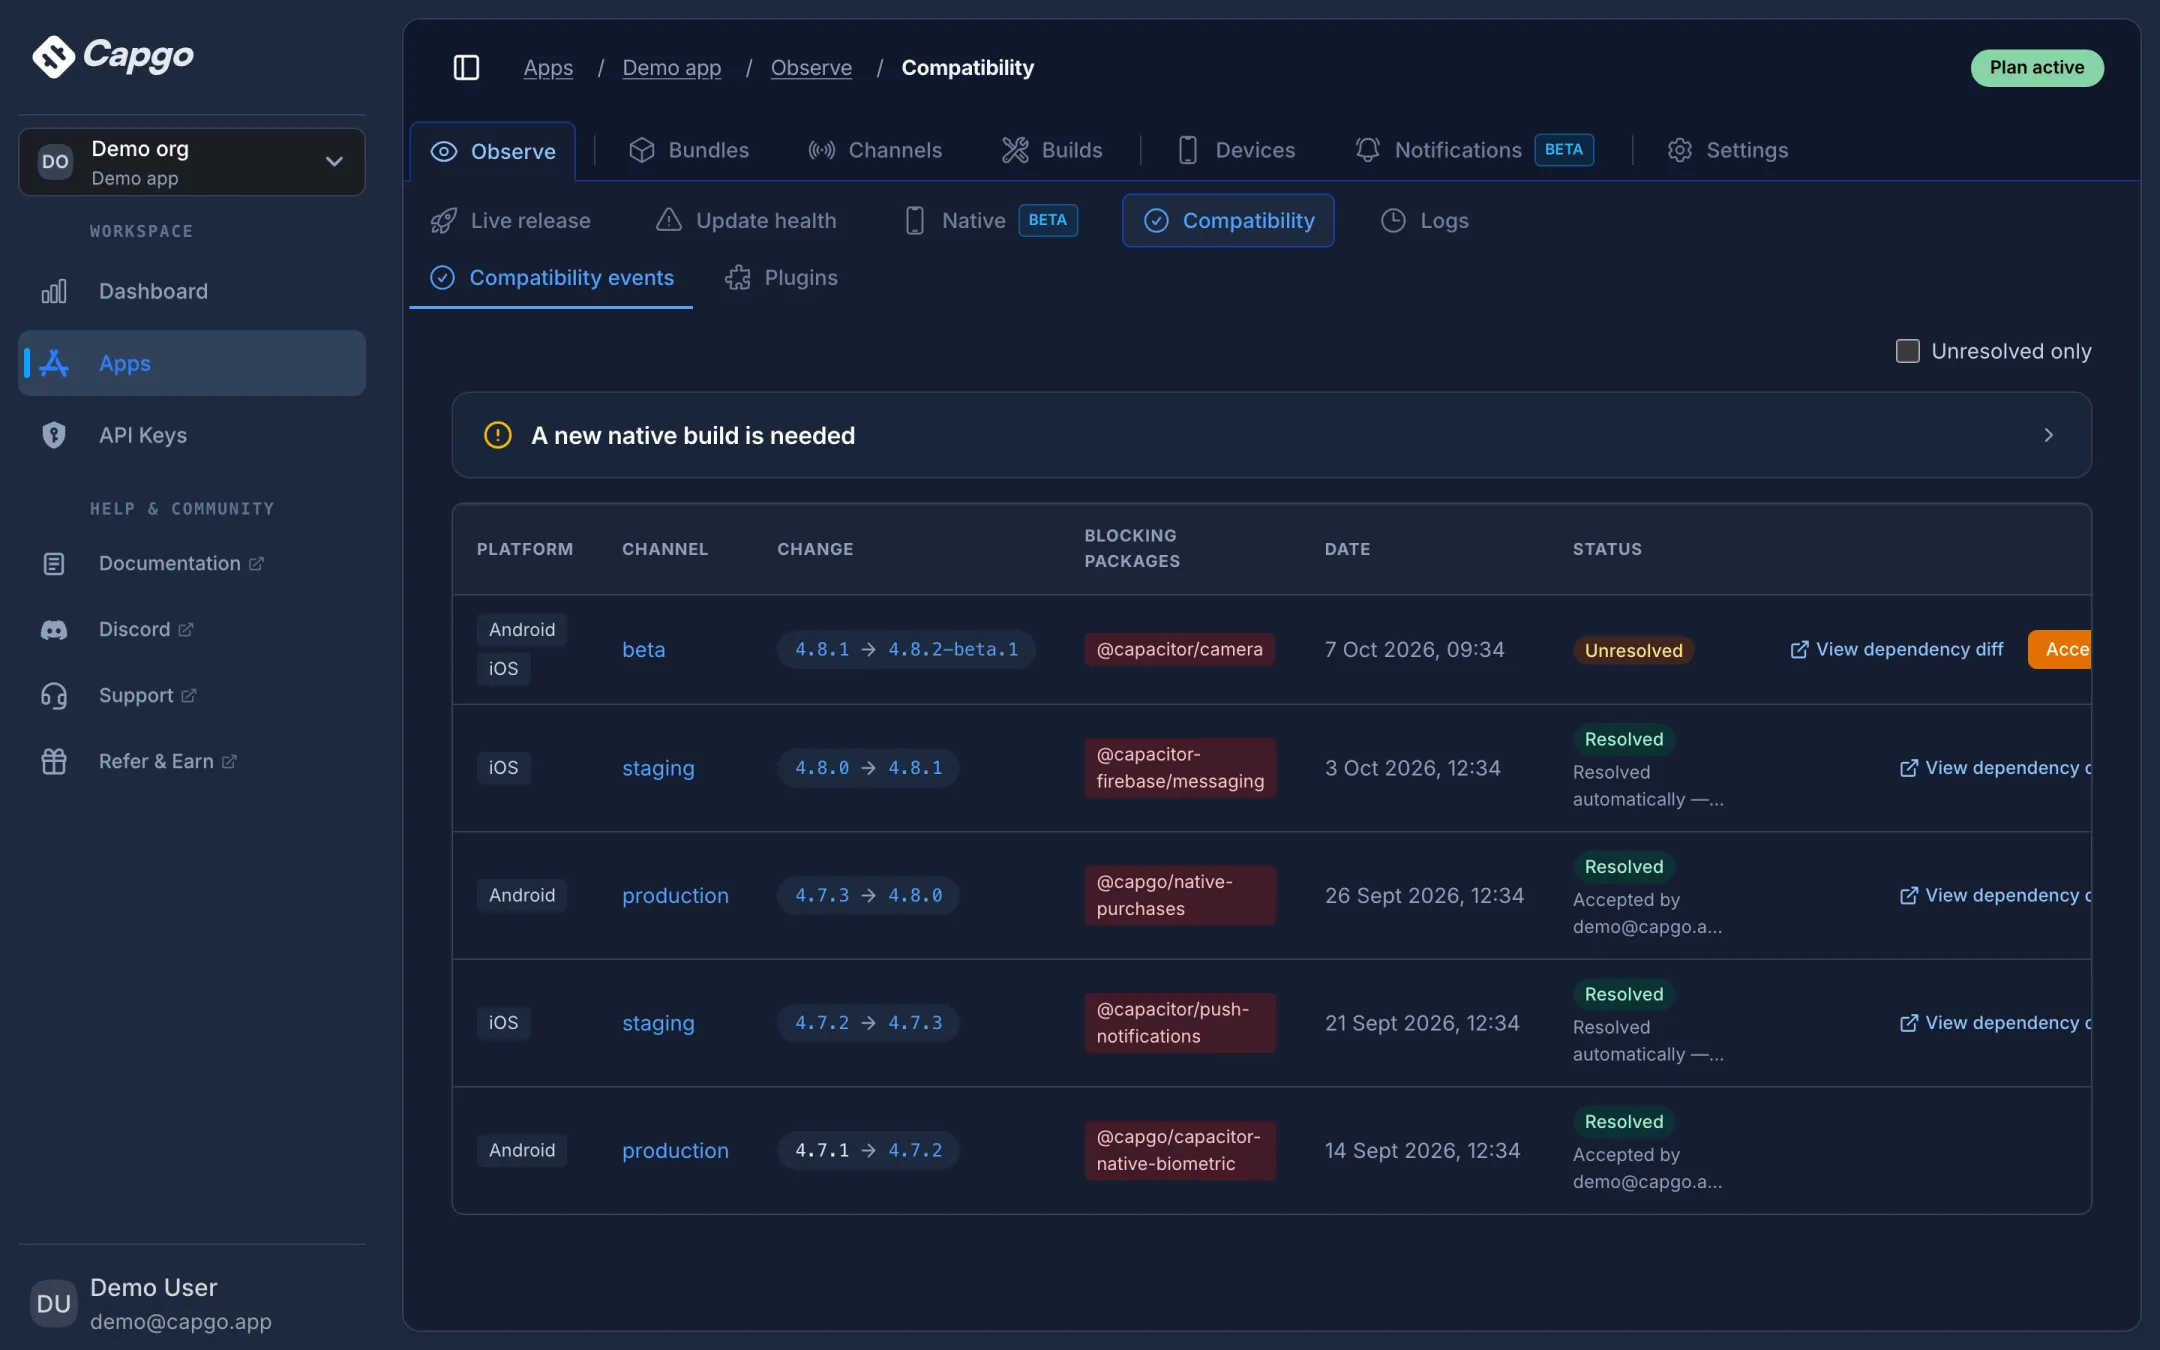The image size is (2160, 1350).
Task: Open staging channel link for 4.8.0 → 4.8.1 change
Action: [x=658, y=768]
